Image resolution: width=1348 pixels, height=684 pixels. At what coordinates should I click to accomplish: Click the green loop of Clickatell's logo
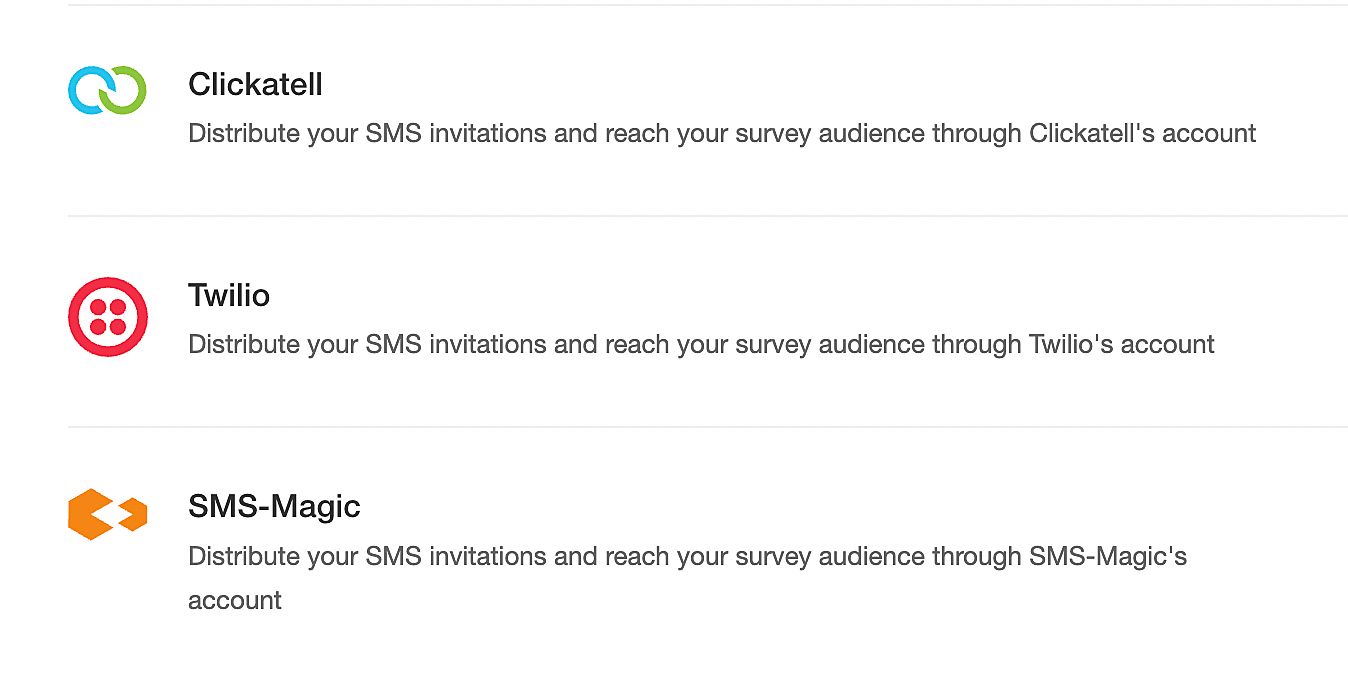pyautogui.click(x=129, y=90)
